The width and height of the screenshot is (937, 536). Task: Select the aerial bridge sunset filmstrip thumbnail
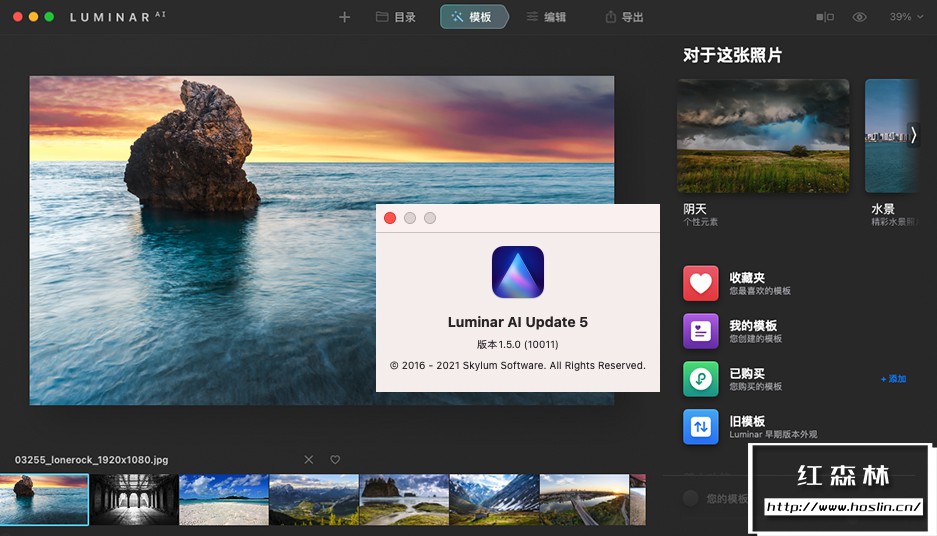pyautogui.click(x=584, y=500)
